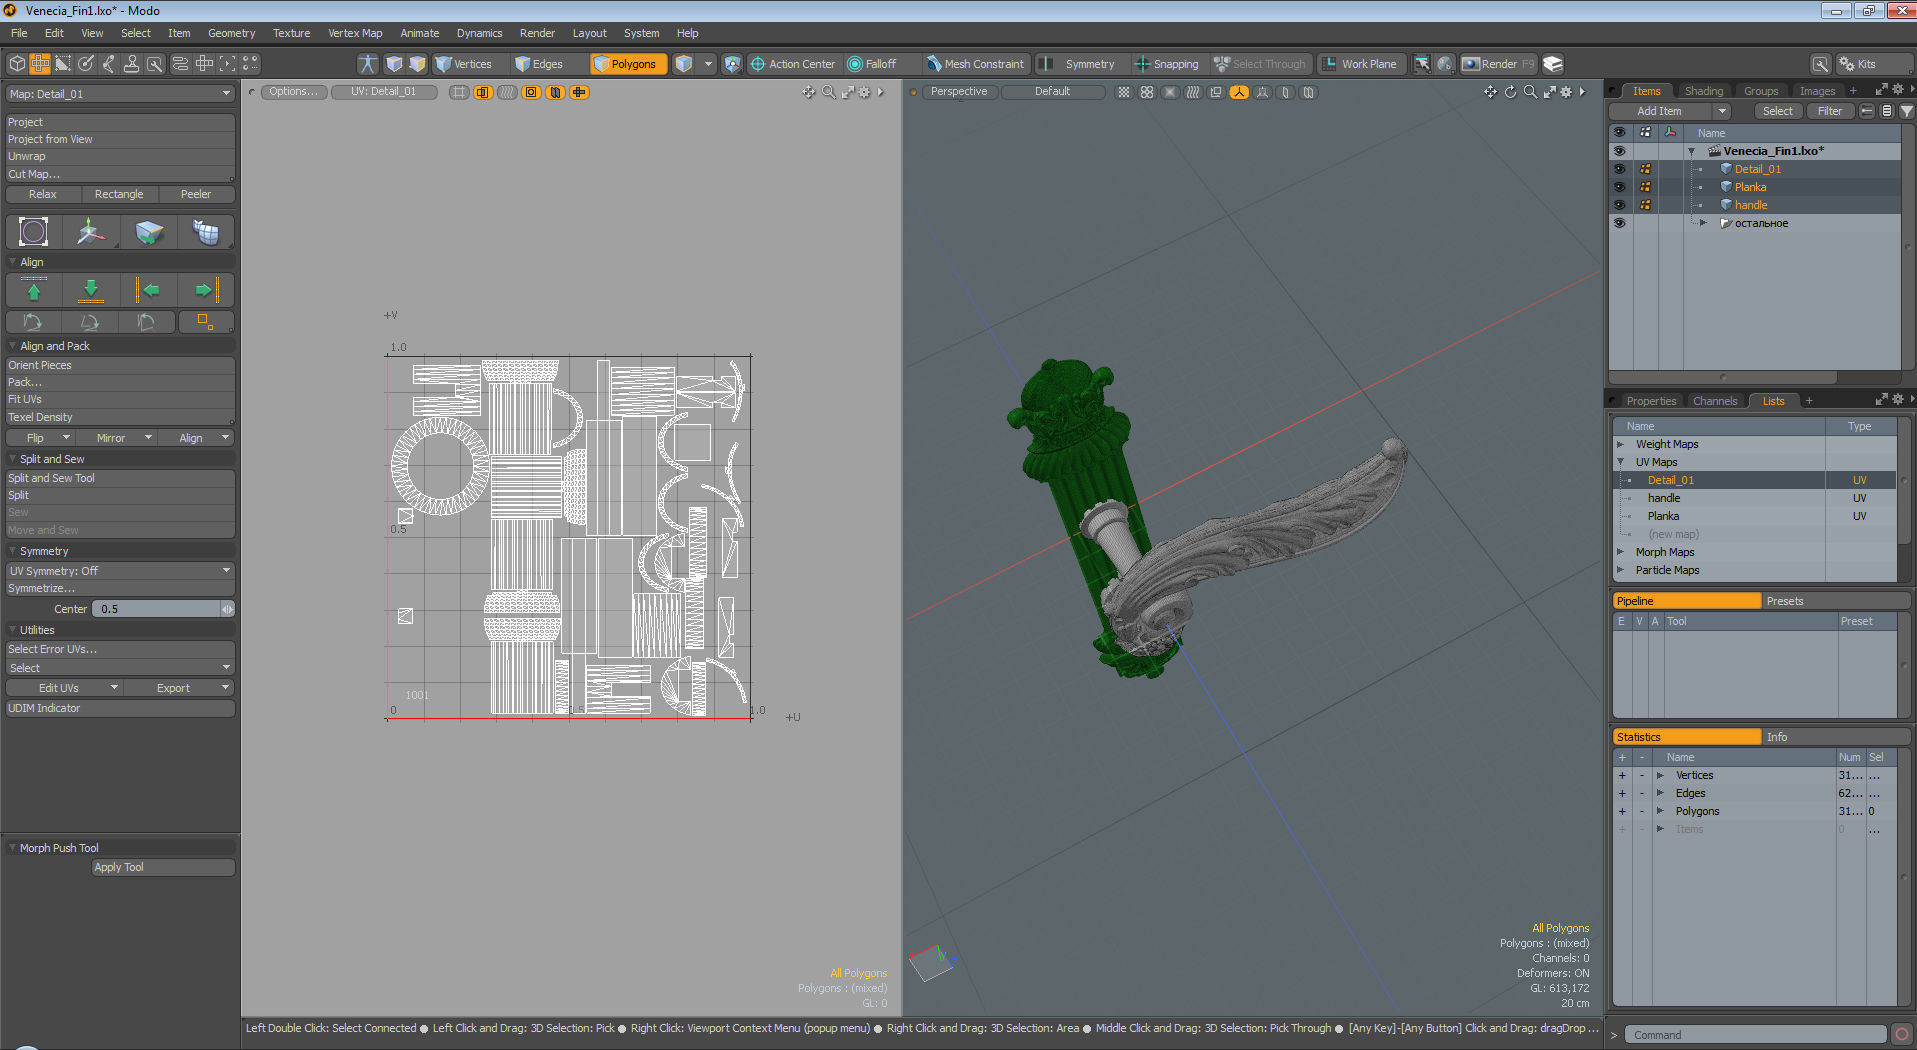This screenshot has width=1917, height=1050.
Task: Open the Geometry menu
Action: pos(231,33)
